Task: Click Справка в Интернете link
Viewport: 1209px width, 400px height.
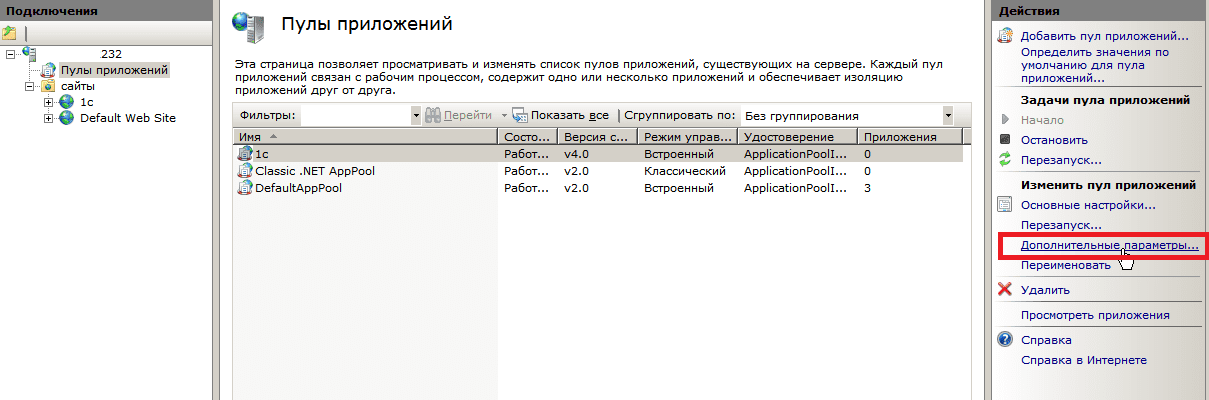Action: (1083, 360)
